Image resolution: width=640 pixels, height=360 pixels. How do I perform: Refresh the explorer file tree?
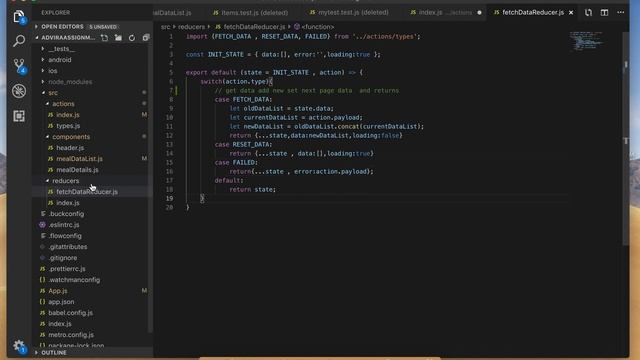coord(132,38)
